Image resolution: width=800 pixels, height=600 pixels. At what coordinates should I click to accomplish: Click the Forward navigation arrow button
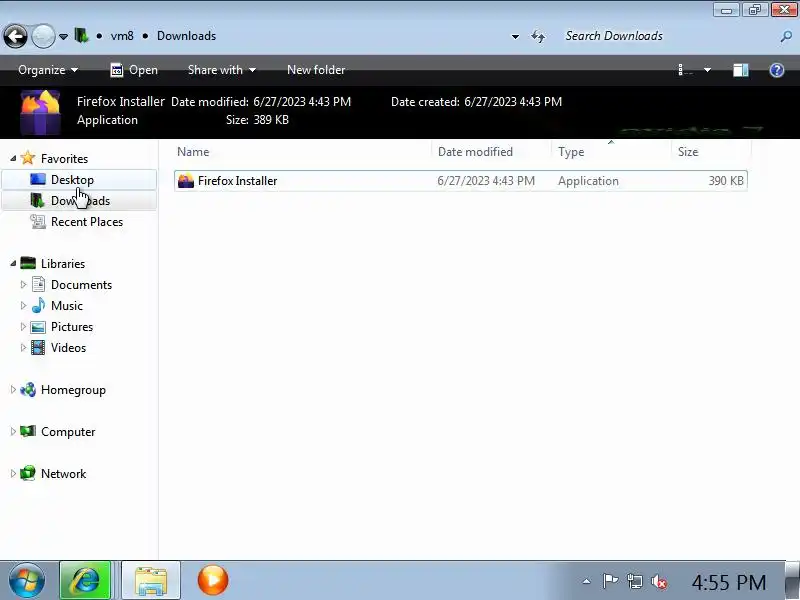coord(43,36)
